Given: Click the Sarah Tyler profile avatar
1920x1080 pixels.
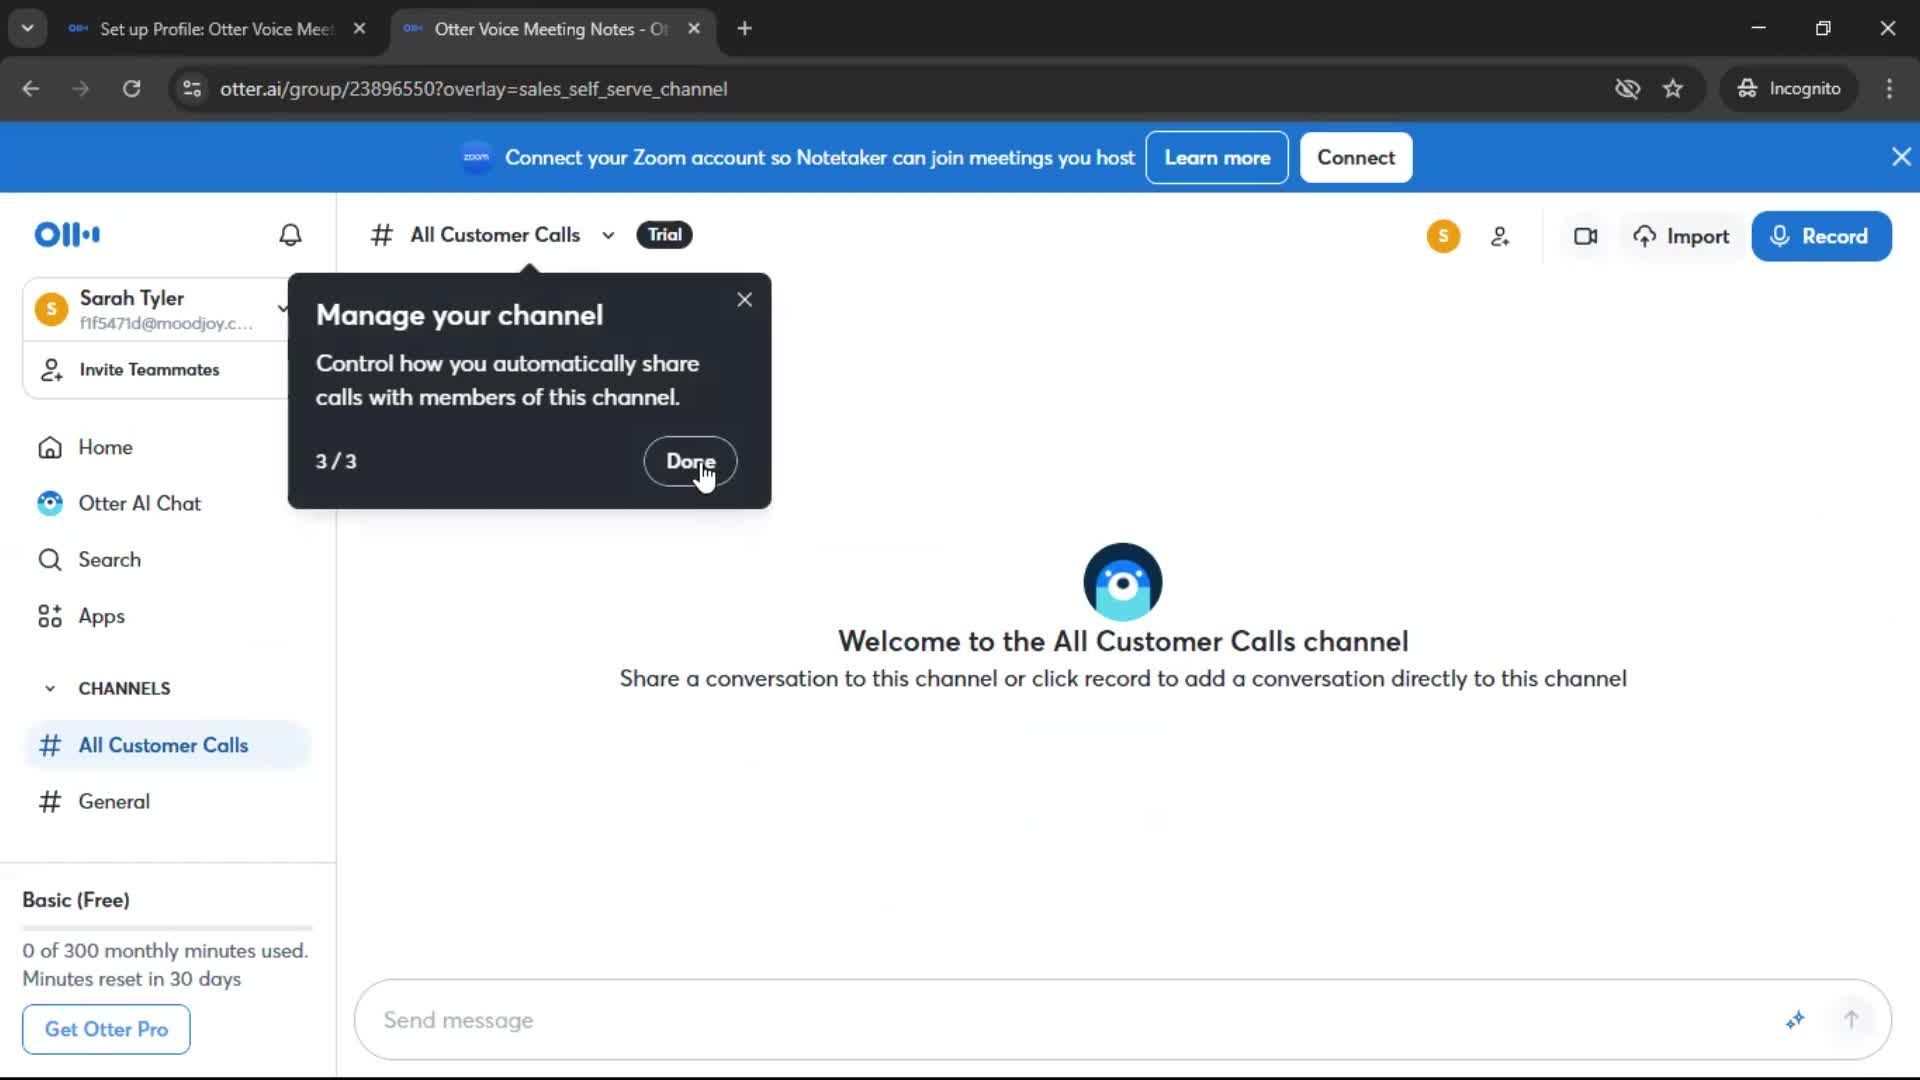Looking at the screenshot, I should click(51, 309).
